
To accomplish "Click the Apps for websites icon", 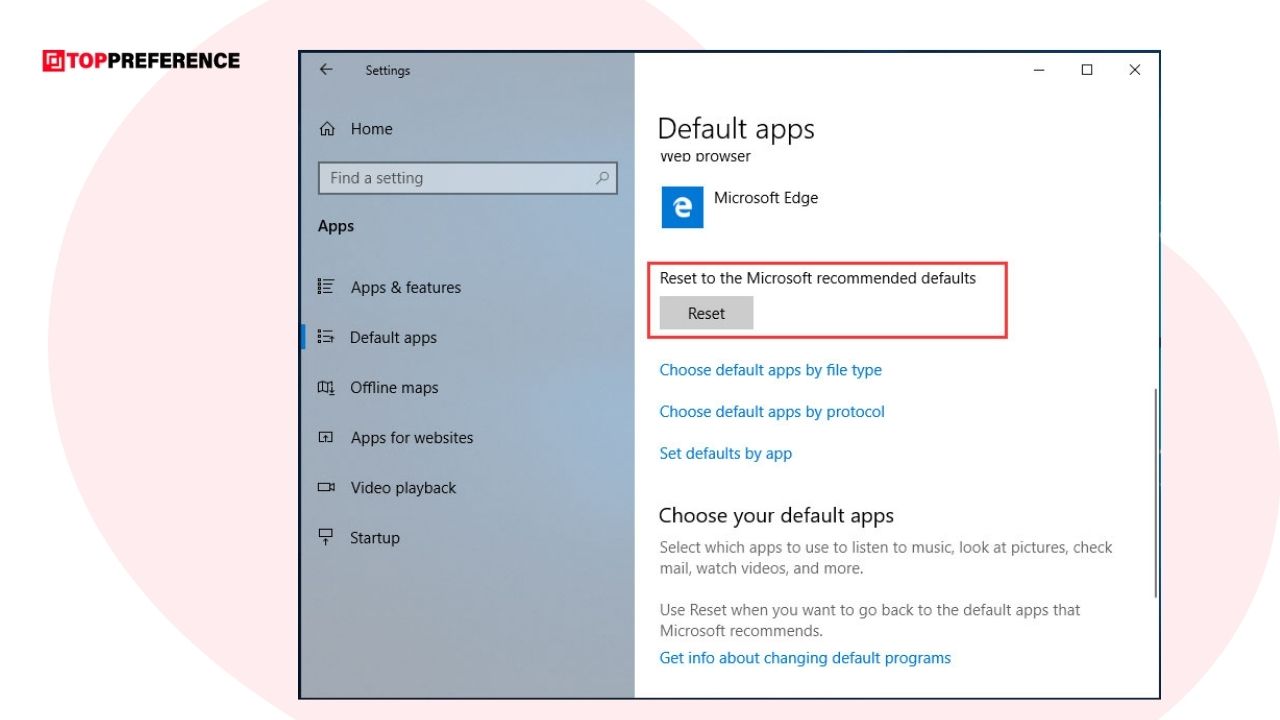I will coord(325,437).
